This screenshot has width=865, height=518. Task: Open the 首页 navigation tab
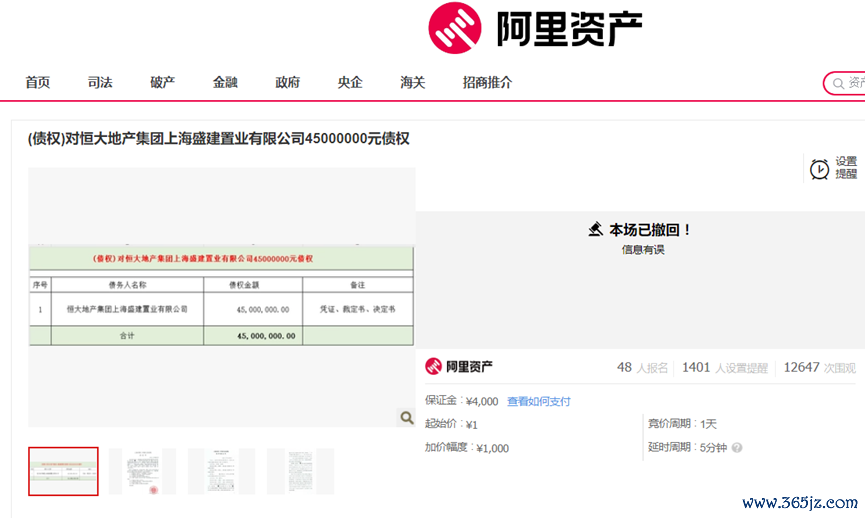pyautogui.click(x=38, y=83)
